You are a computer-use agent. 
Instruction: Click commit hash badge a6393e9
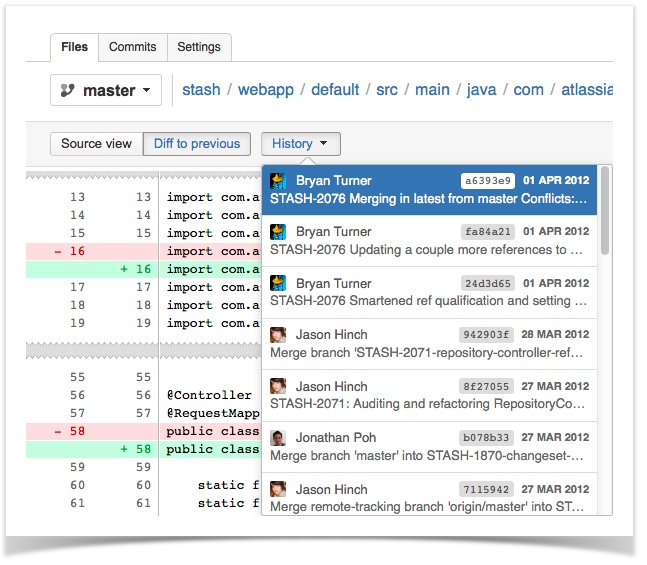click(x=487, y=181)
